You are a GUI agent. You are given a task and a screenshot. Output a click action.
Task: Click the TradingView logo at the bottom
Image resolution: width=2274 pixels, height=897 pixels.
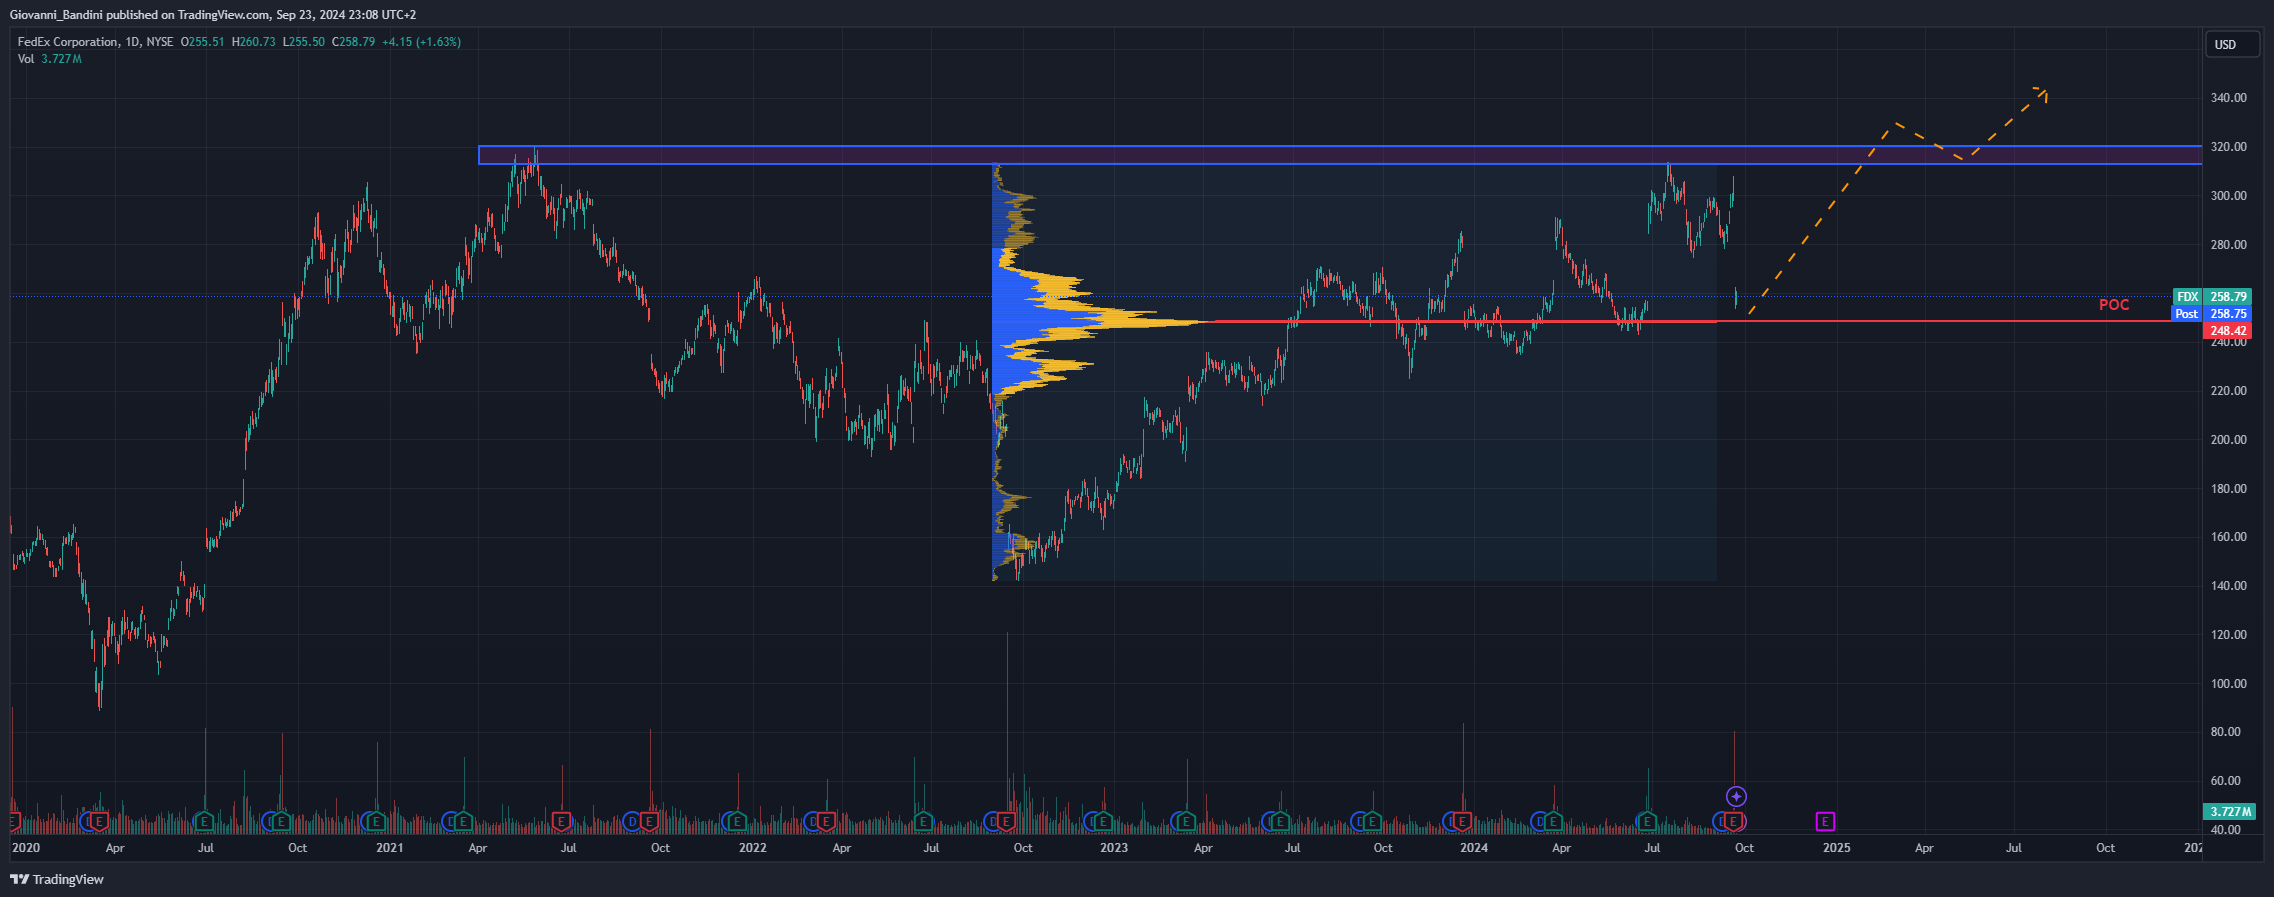[x=57, y=879]
